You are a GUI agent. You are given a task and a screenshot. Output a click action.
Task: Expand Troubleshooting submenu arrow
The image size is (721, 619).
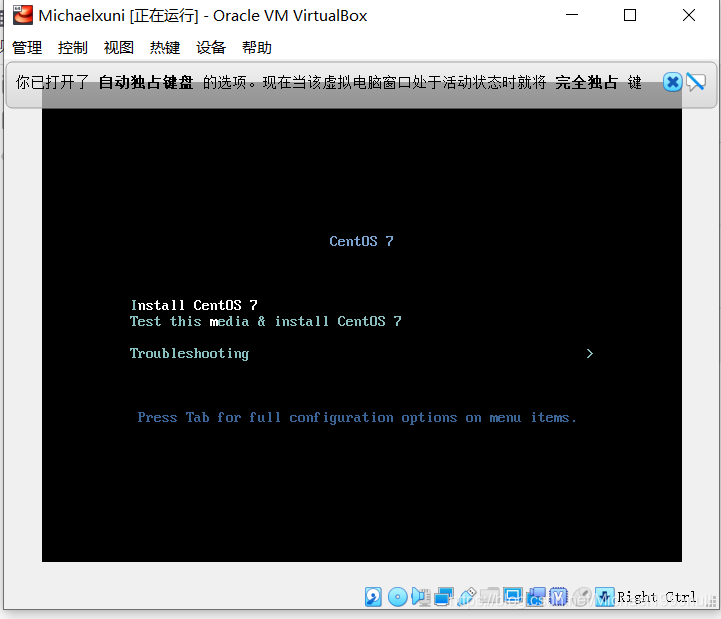click(x=589, y=353)
